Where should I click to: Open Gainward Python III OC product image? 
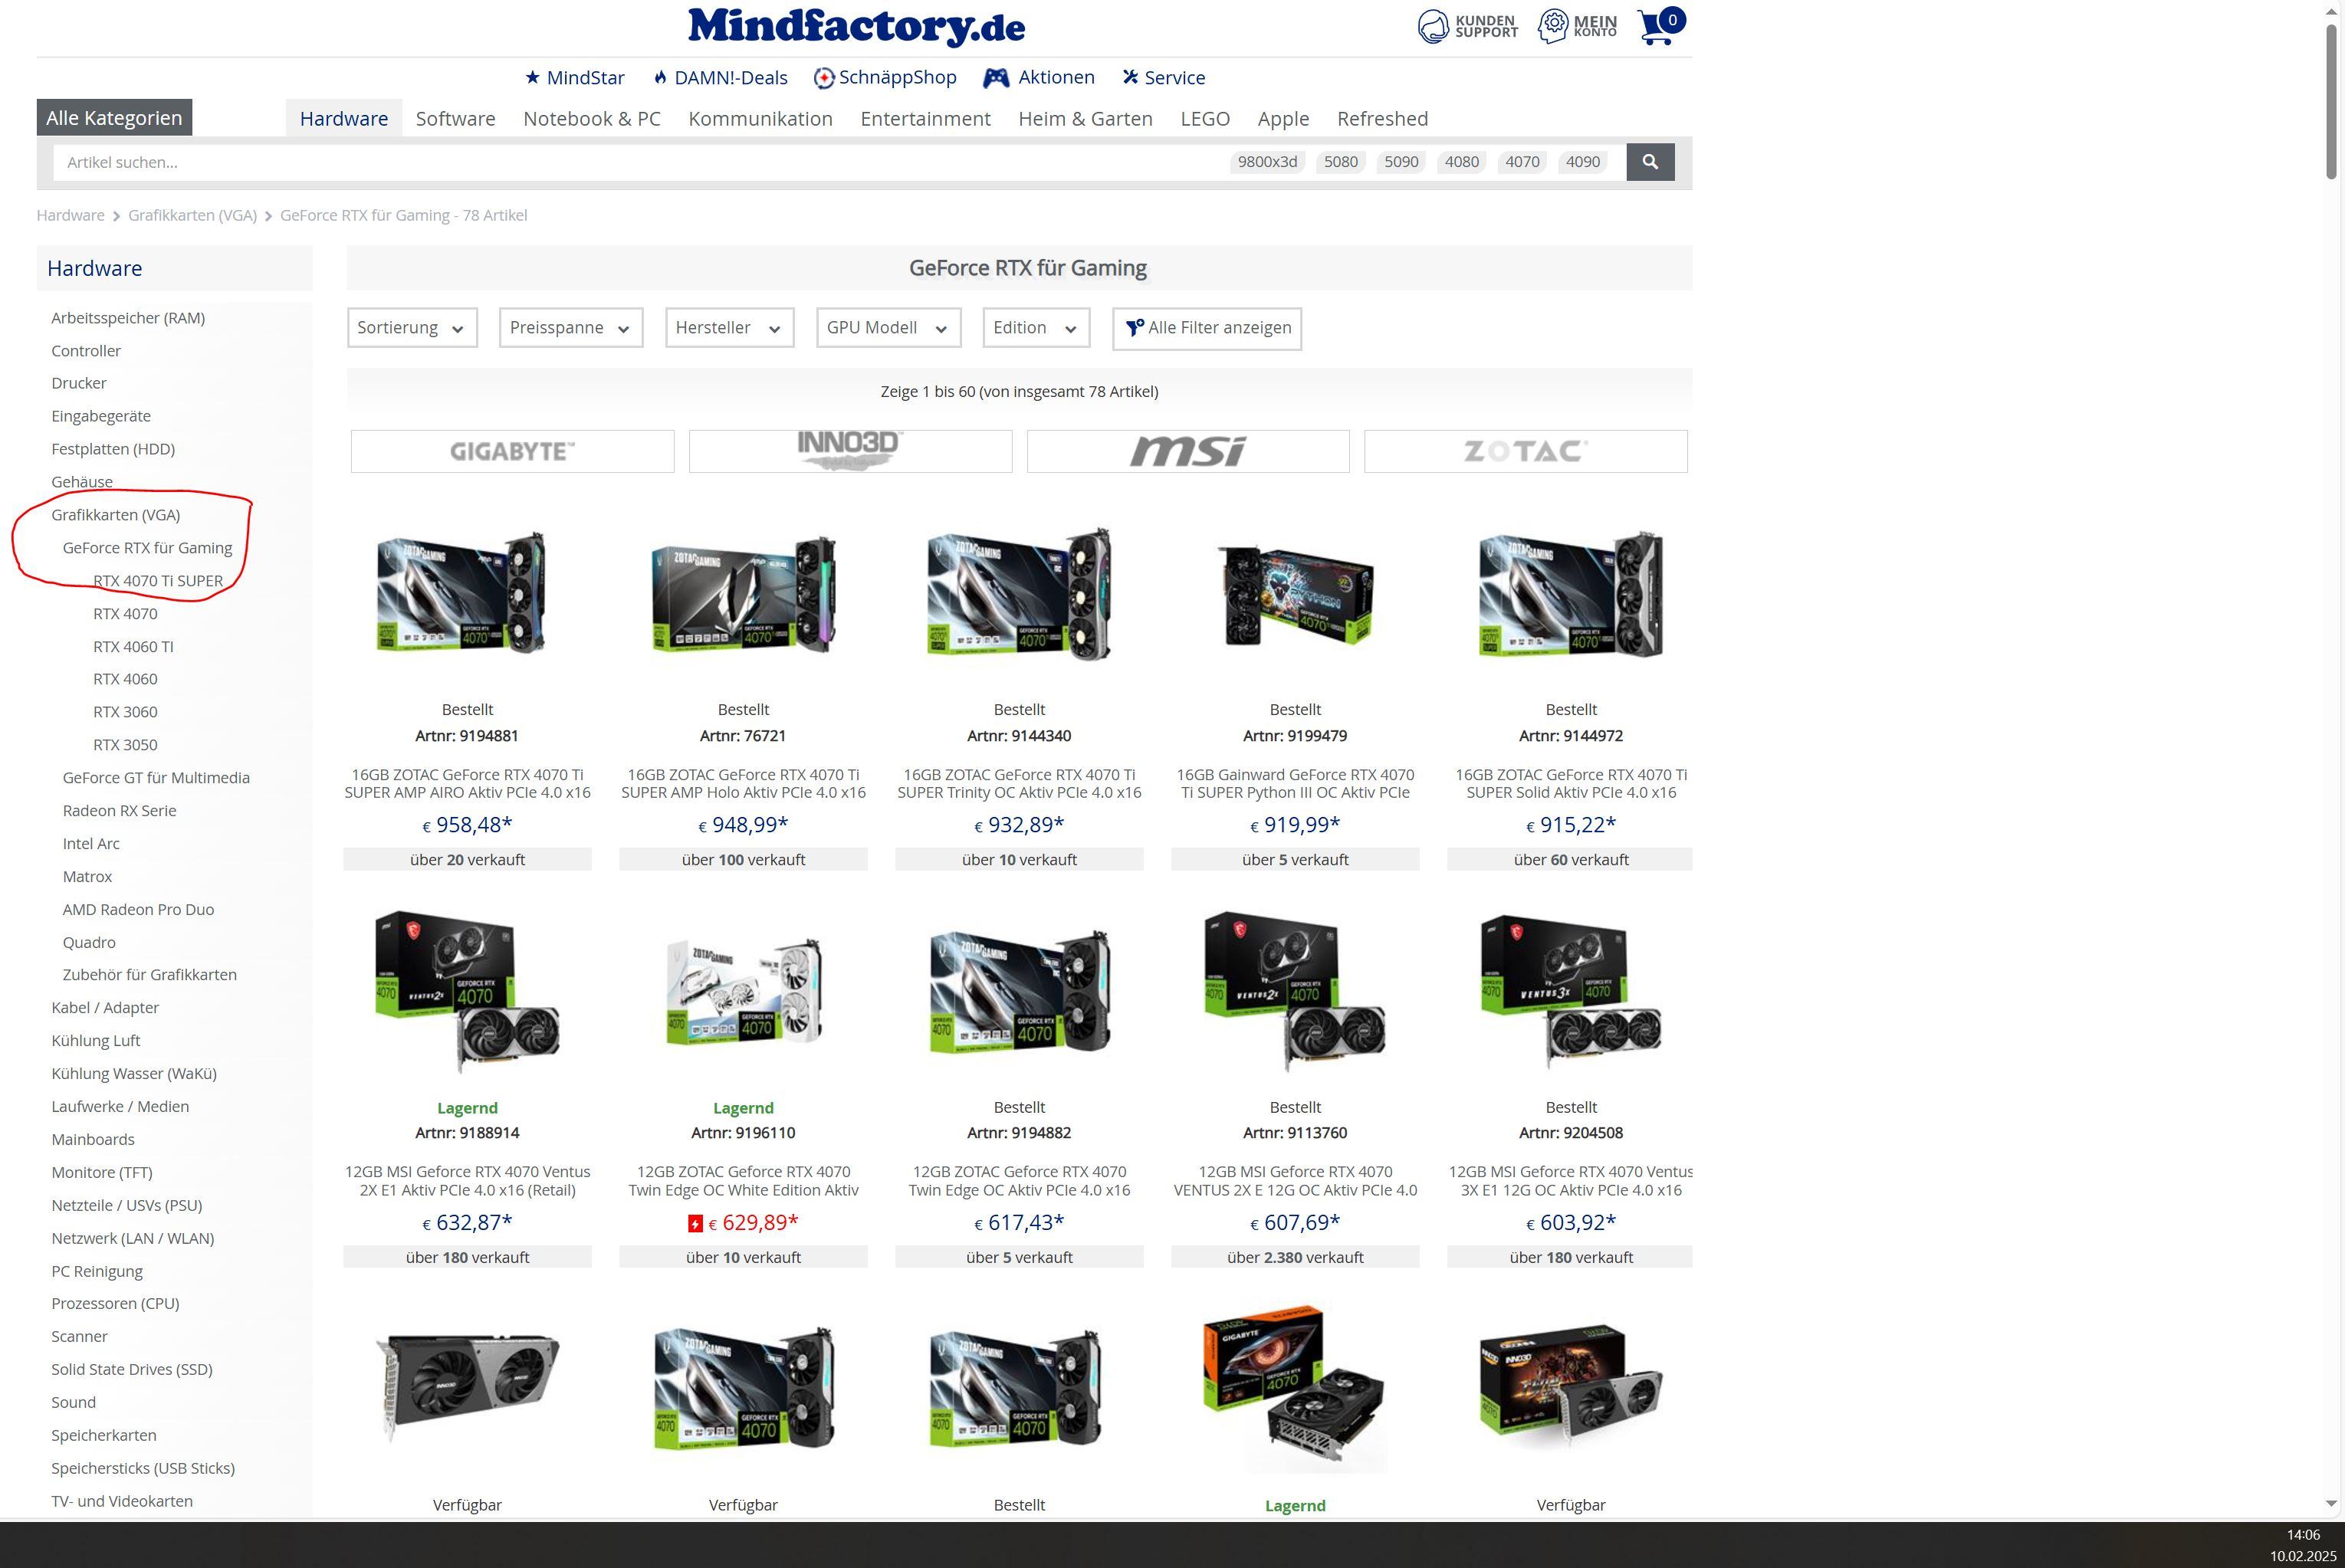[1295, 593]
